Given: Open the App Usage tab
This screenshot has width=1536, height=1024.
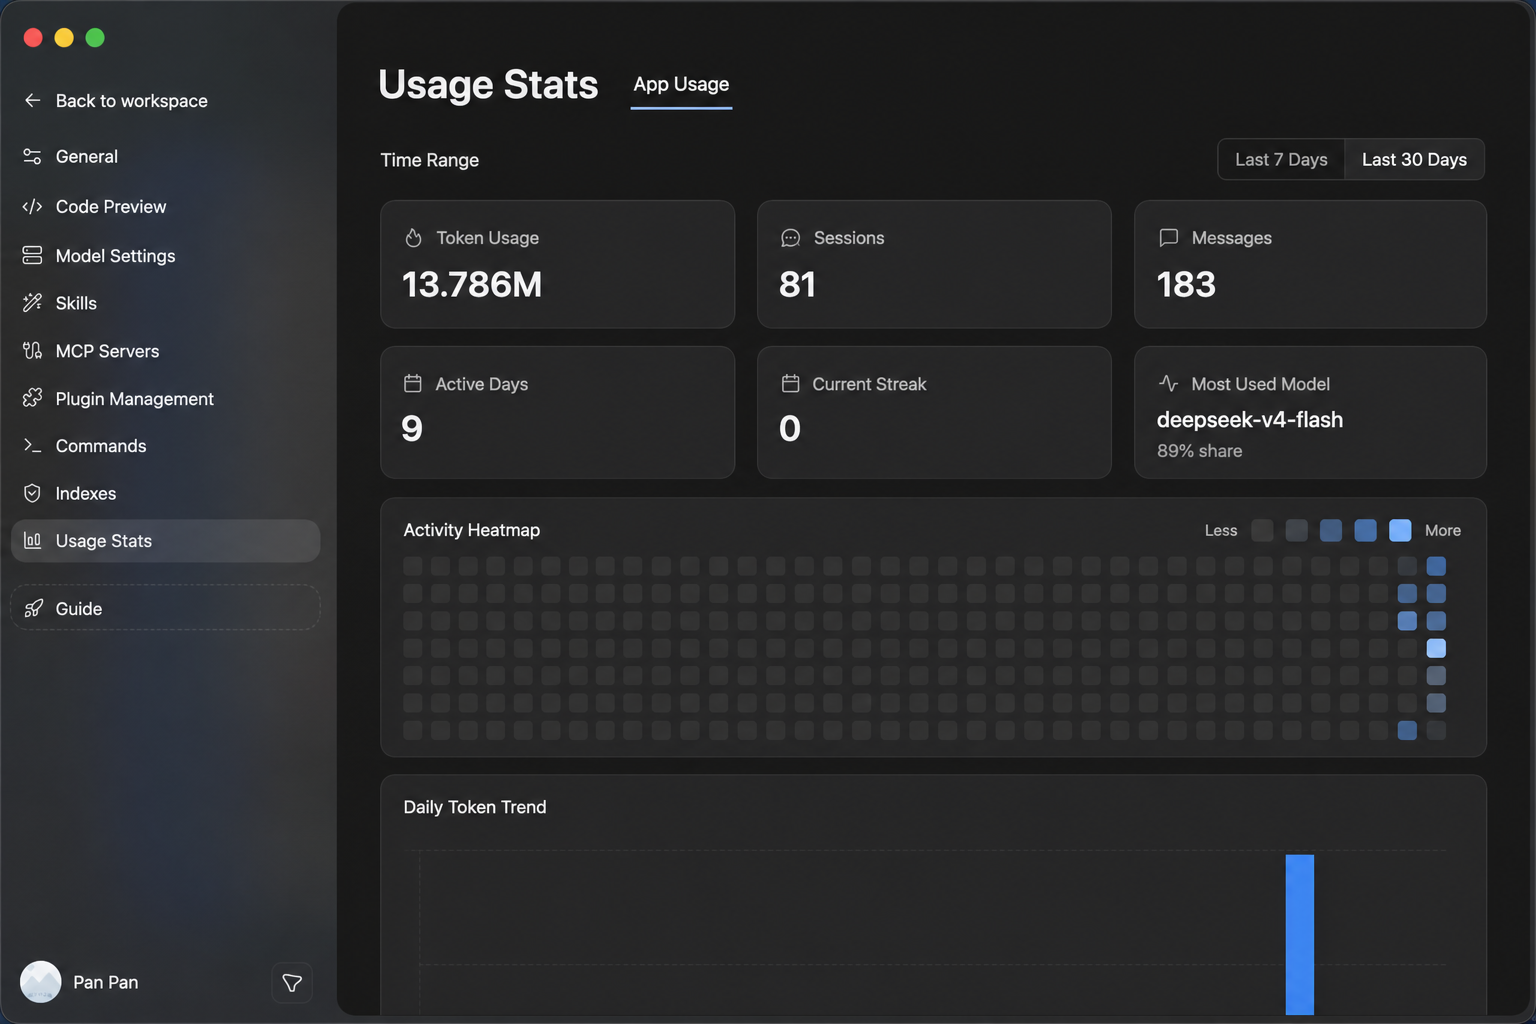Looking at the screenshot, I should [x=681, y=85].
